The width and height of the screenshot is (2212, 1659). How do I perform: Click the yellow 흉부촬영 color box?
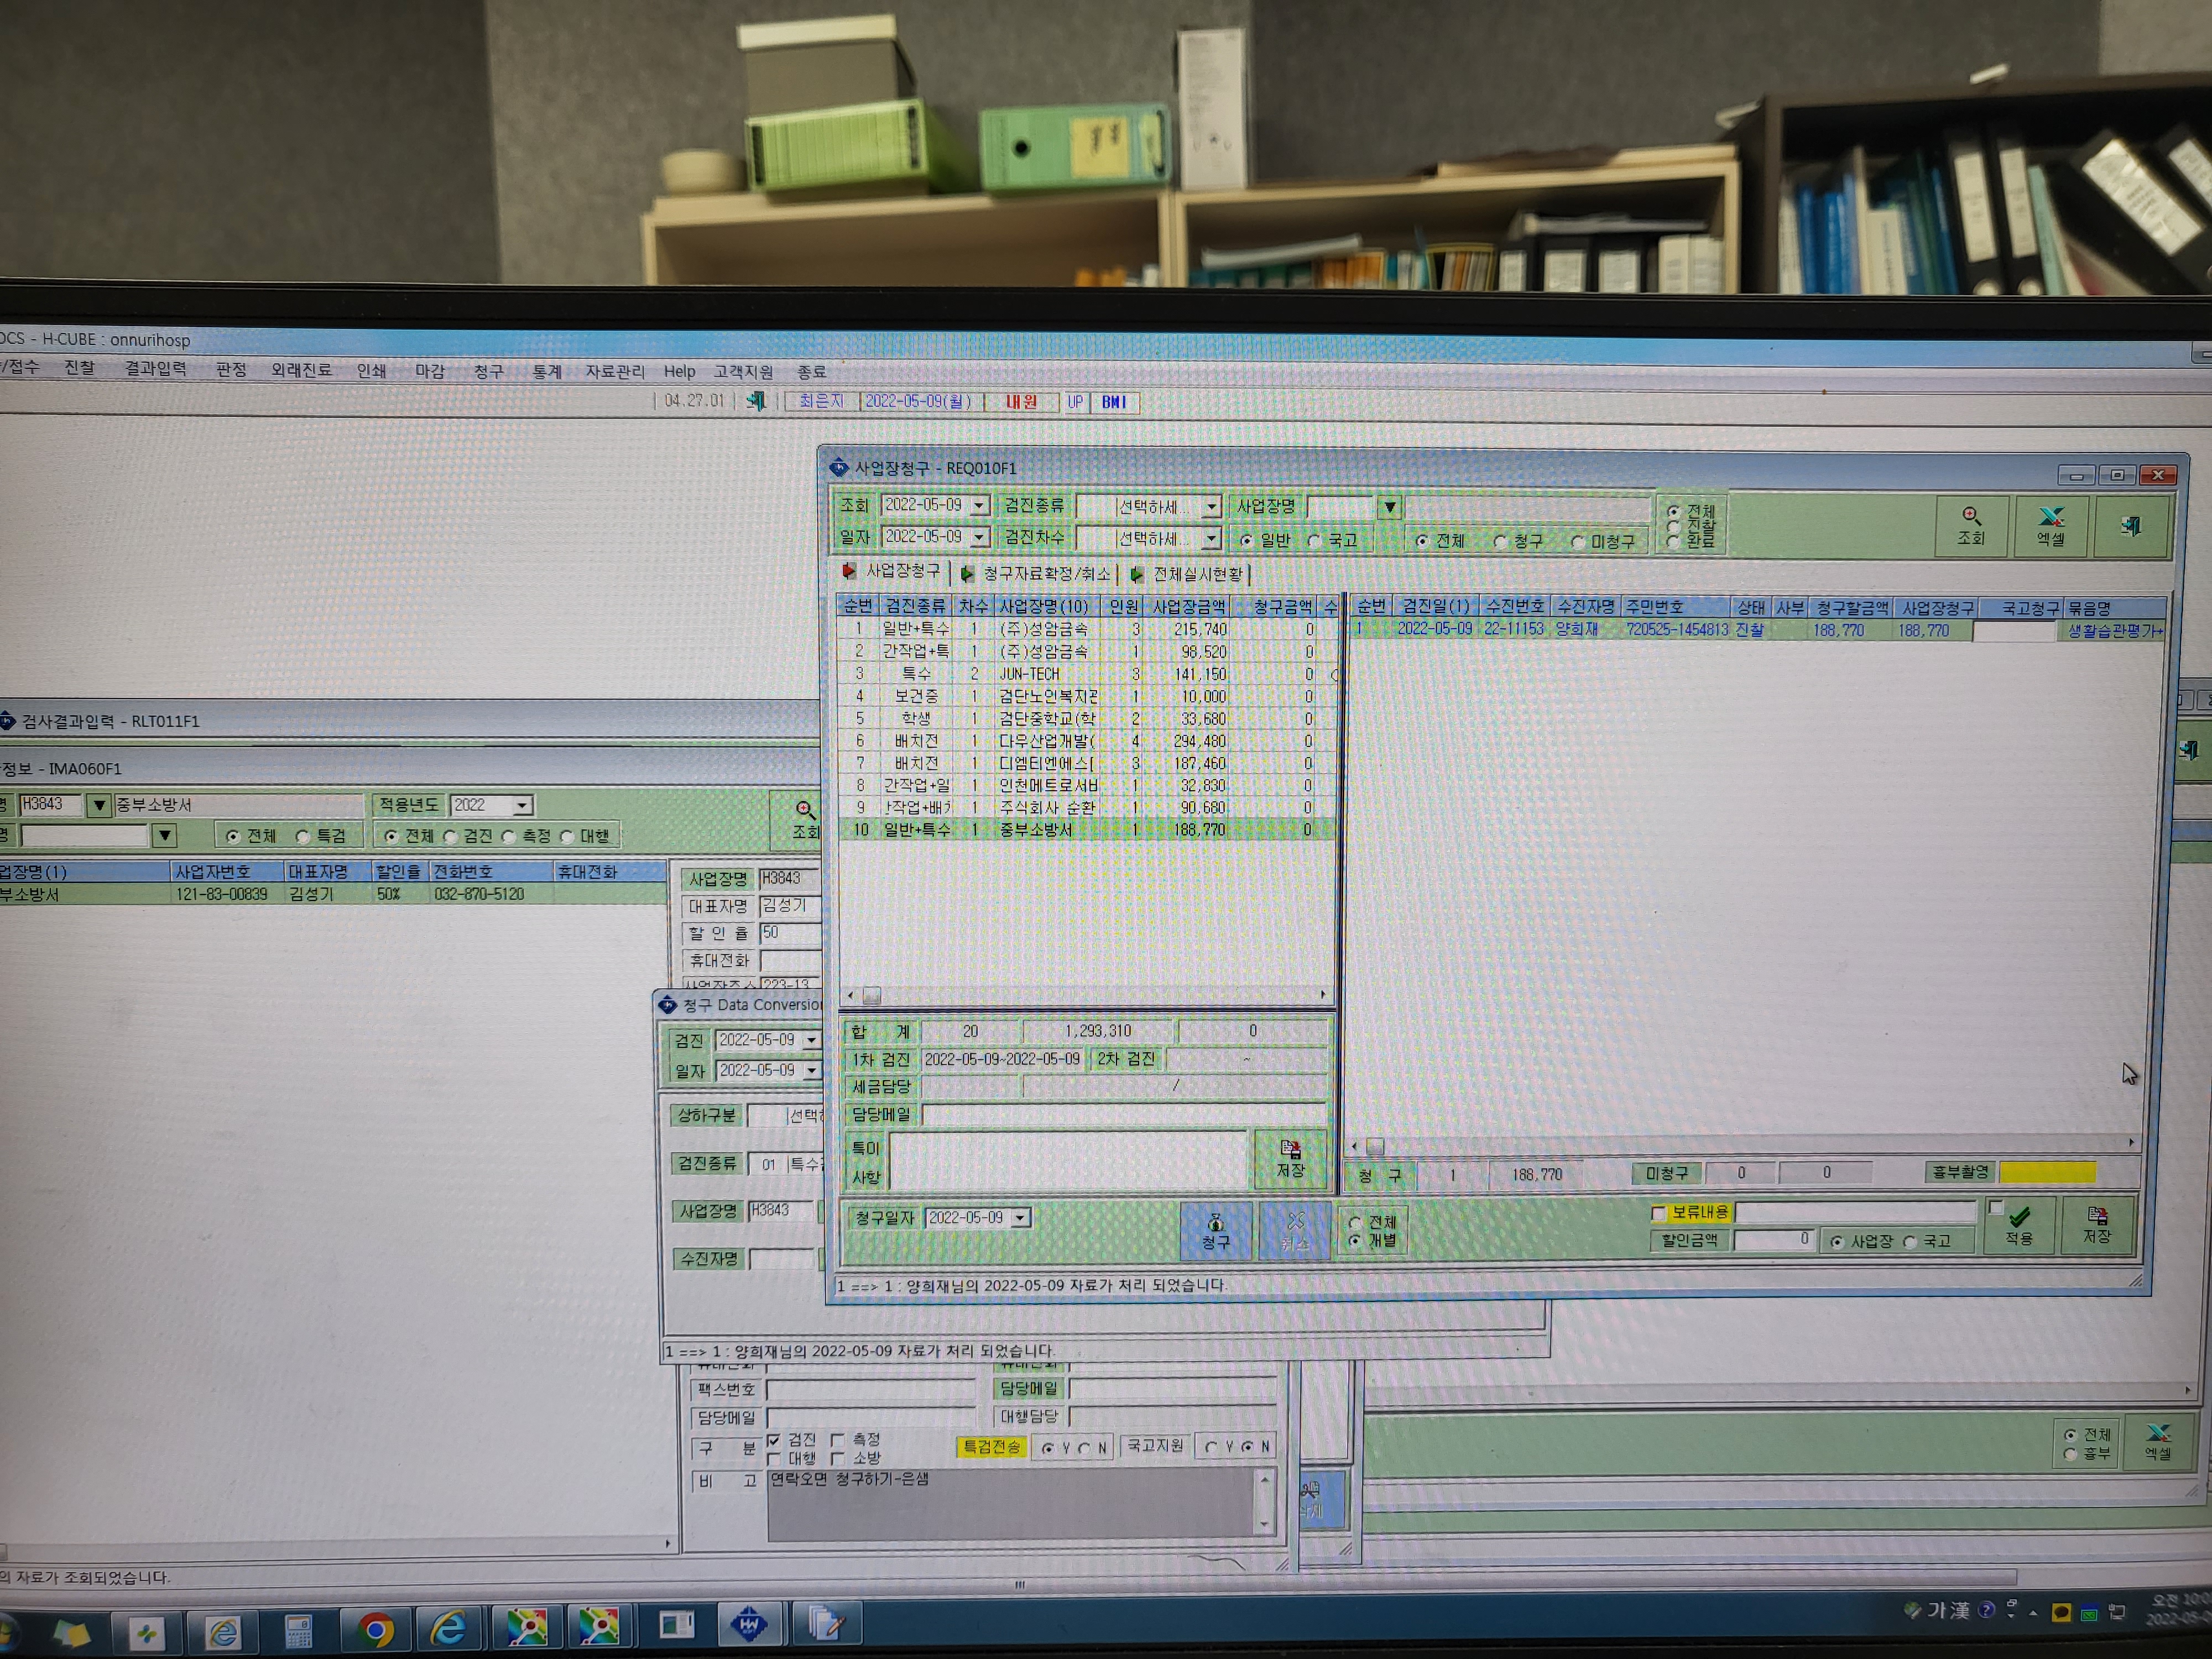2047,1172
